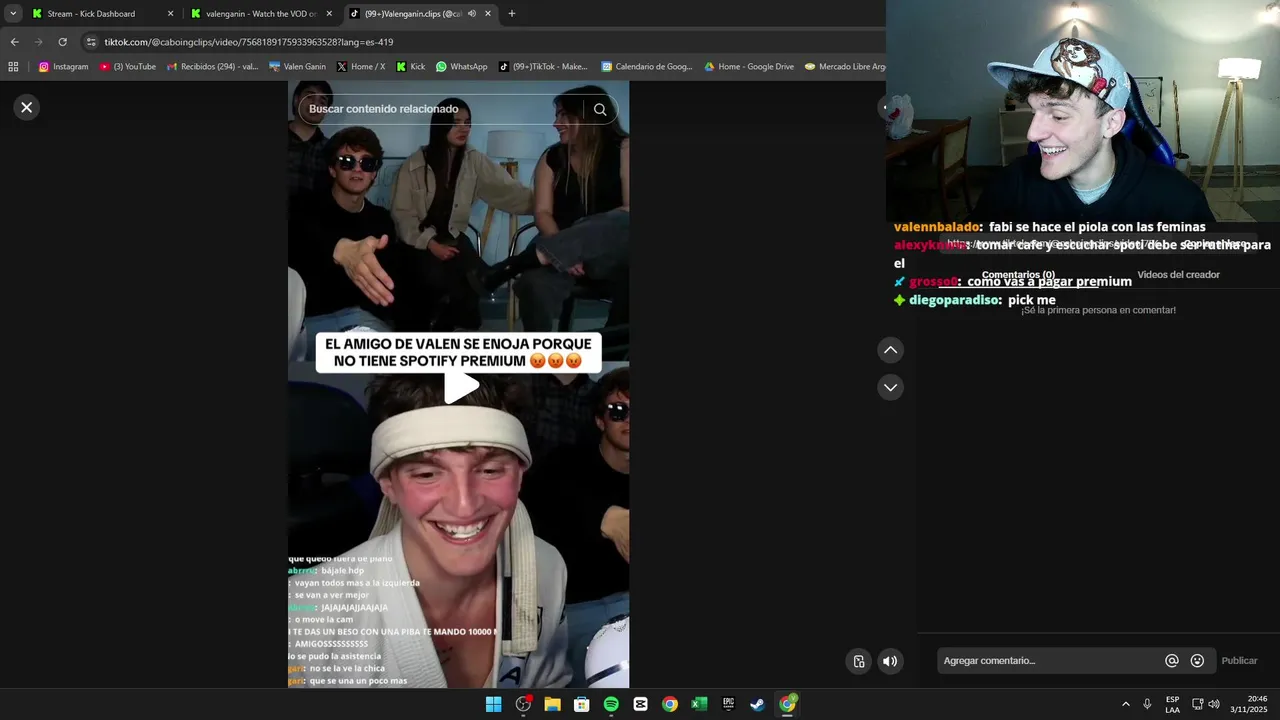Expand the system tray hidden icons
This screenshot has width=1280, height=720.
[x=1125, y=704]
